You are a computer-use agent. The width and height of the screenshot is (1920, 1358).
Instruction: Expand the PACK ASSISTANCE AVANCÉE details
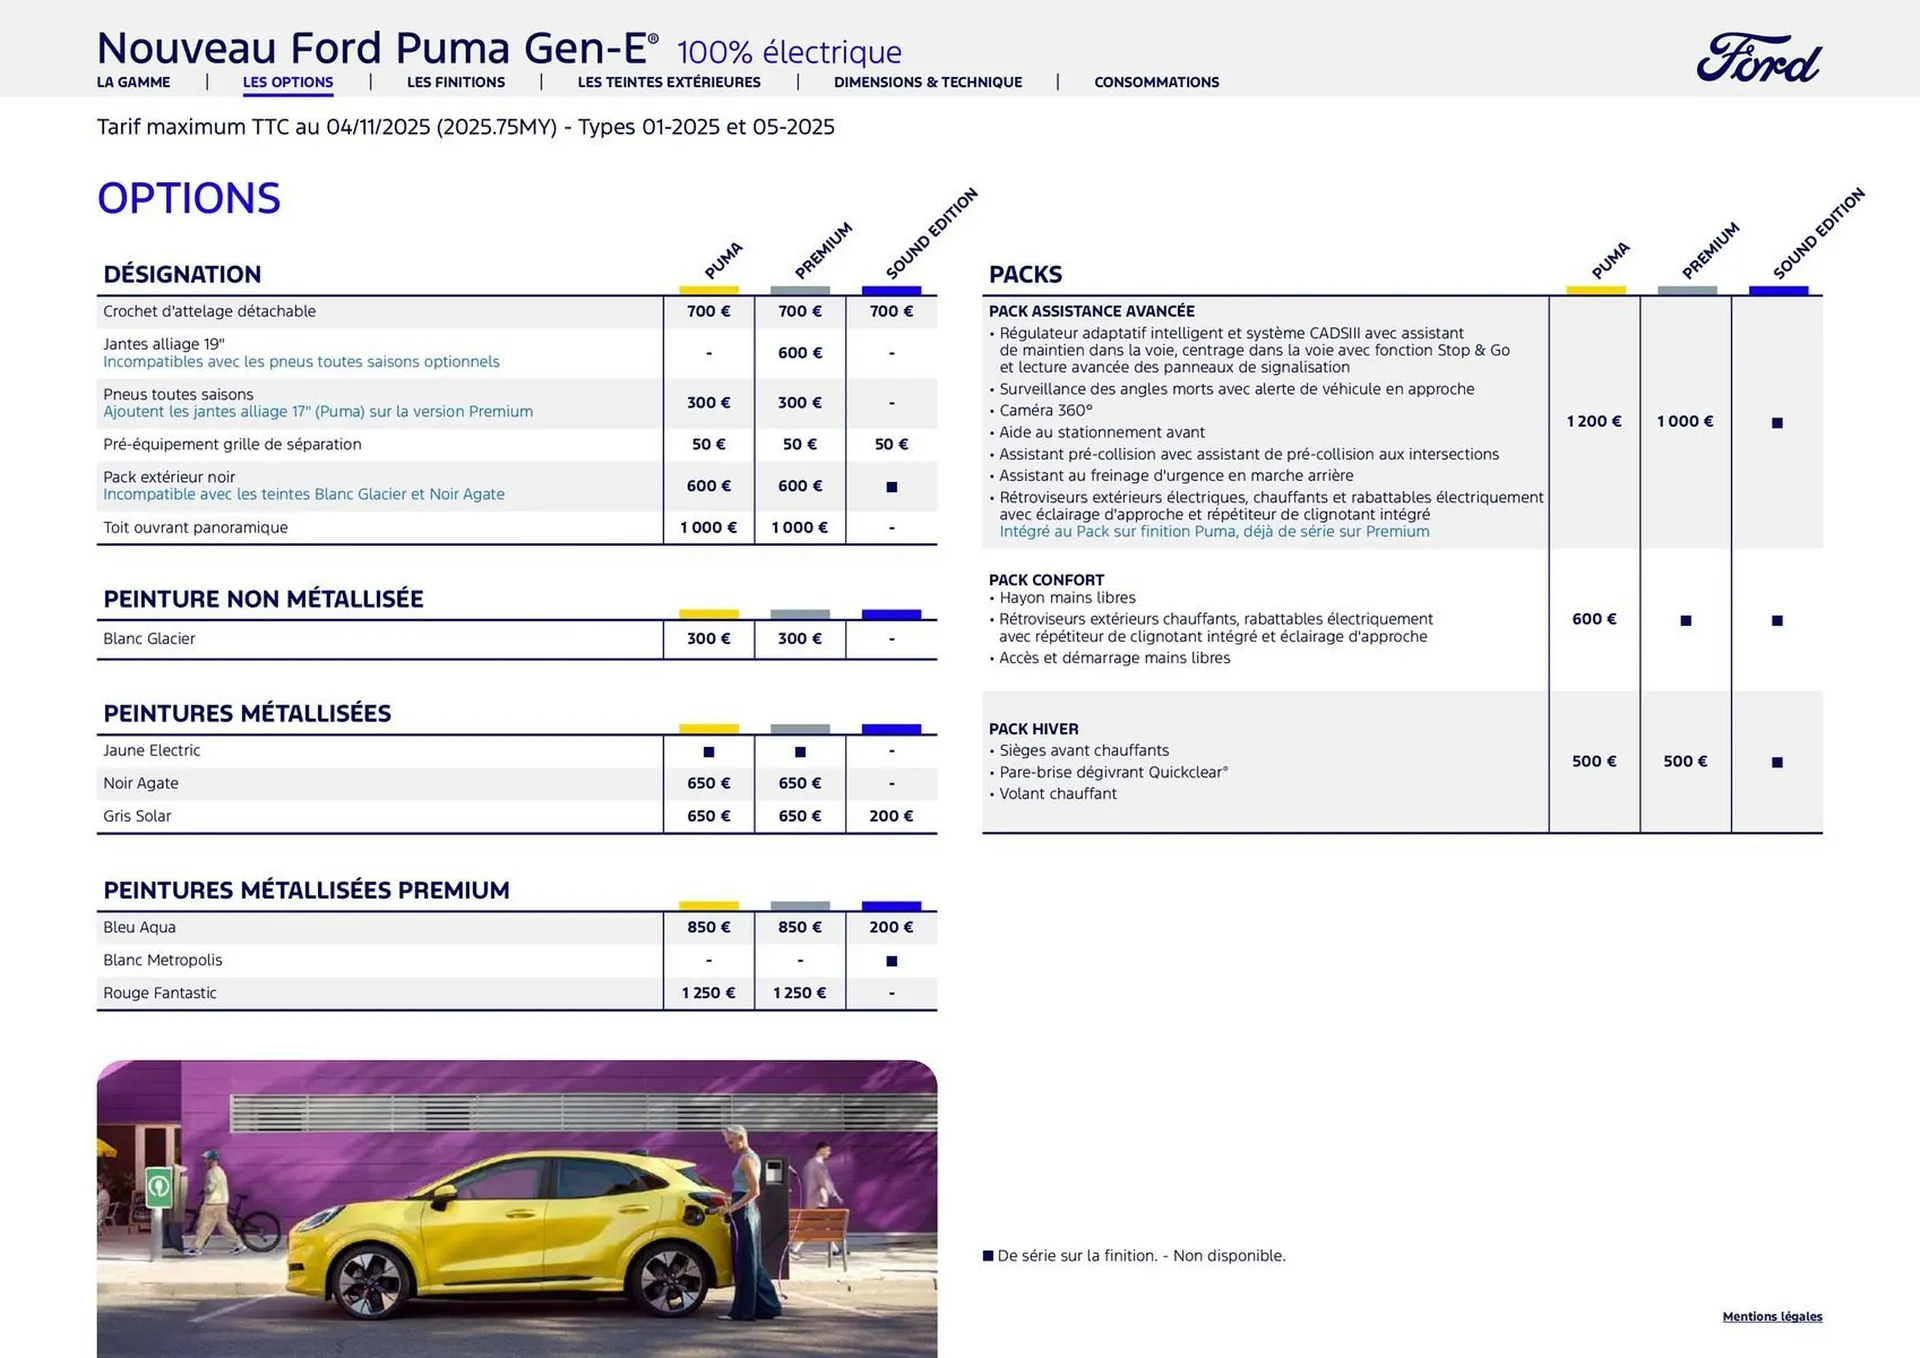[1093, 311]
